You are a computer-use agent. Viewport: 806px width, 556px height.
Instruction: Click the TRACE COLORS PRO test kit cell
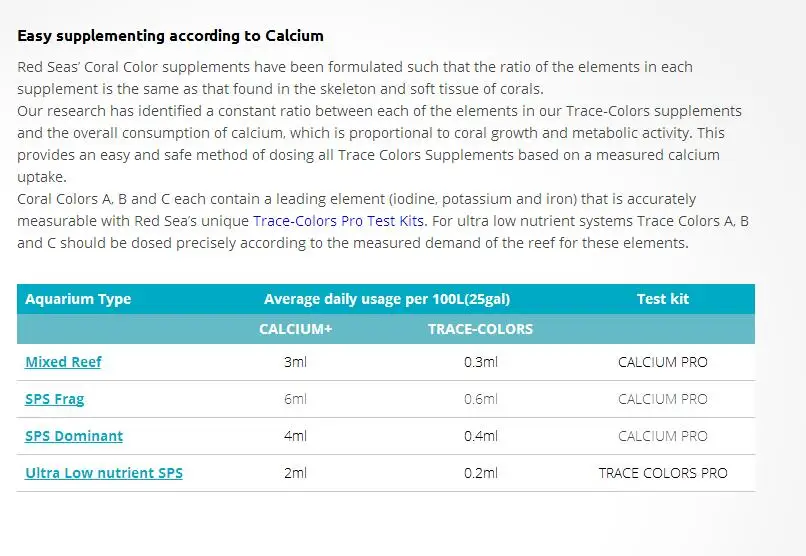(x=663, y=473)
